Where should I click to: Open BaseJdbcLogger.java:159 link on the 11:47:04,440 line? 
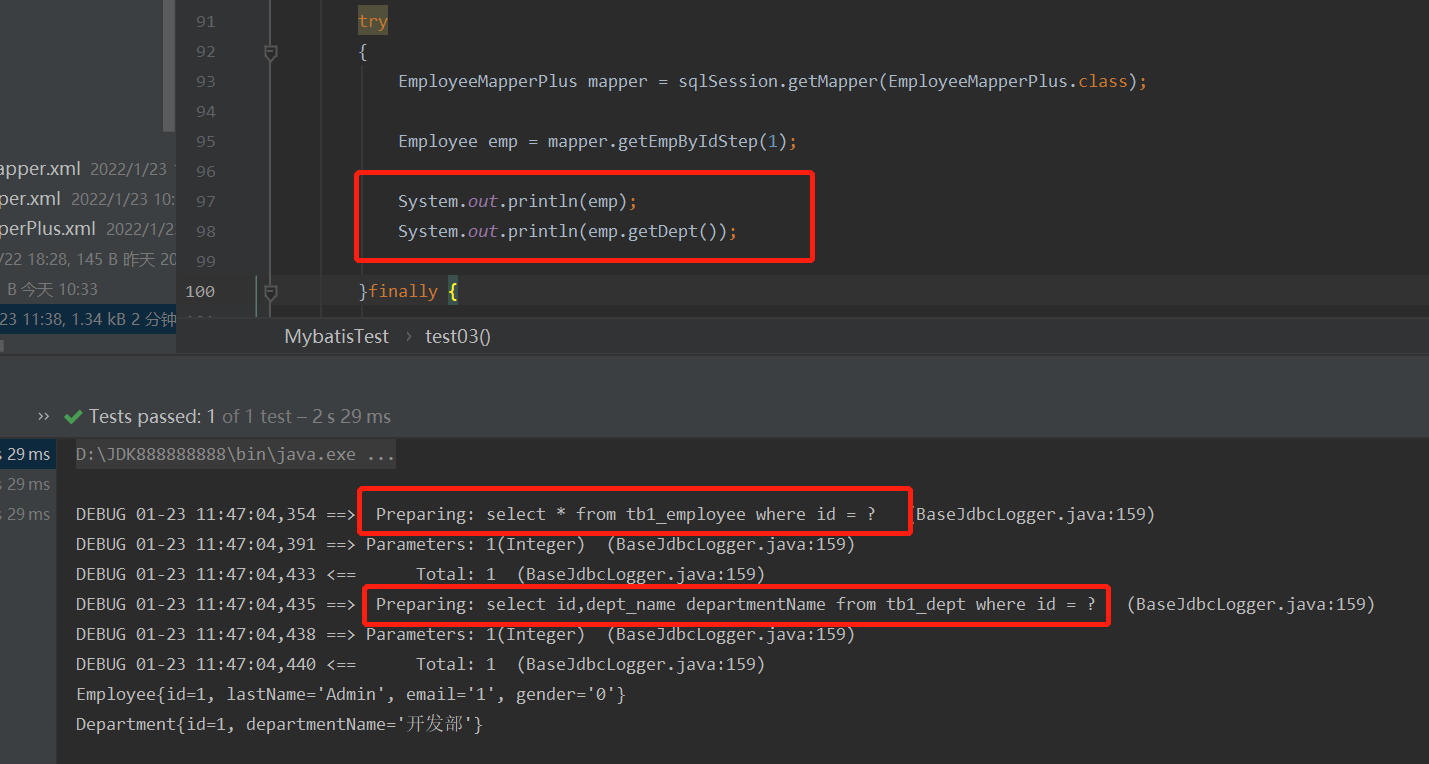coord(639,664)
